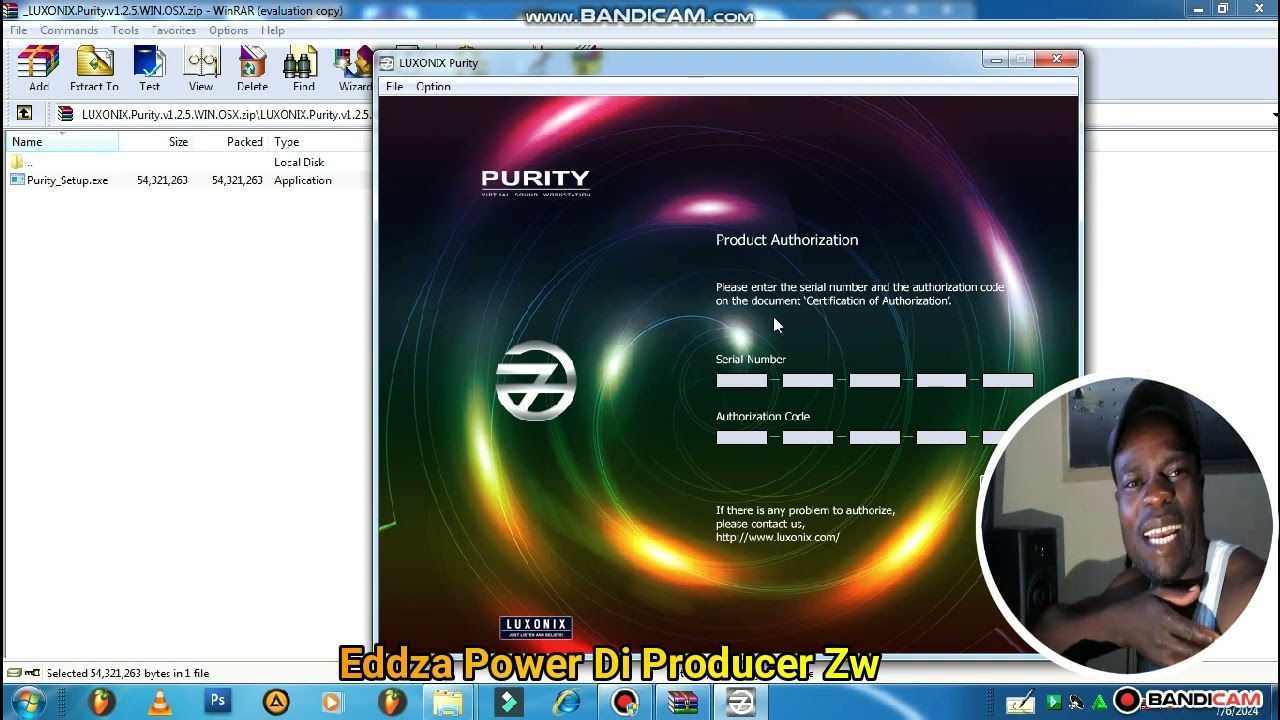The image size is (1280, 720).
Task: Click the drive icon in WinRAR status bar
Action: 14,673
